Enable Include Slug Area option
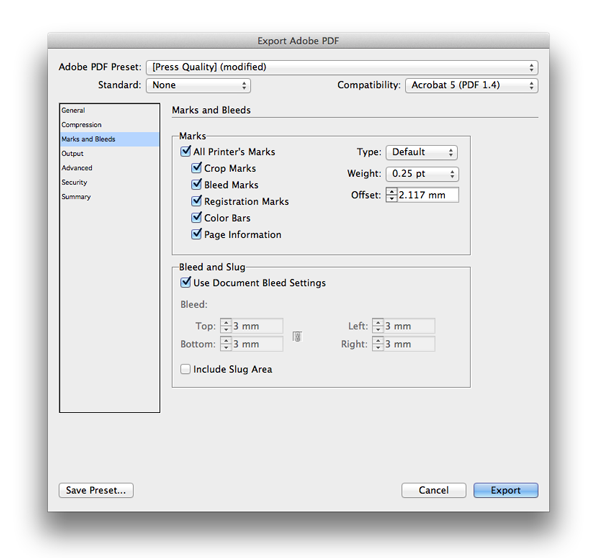The width and height of the screenshot is (600, 558). coord(186,369)
